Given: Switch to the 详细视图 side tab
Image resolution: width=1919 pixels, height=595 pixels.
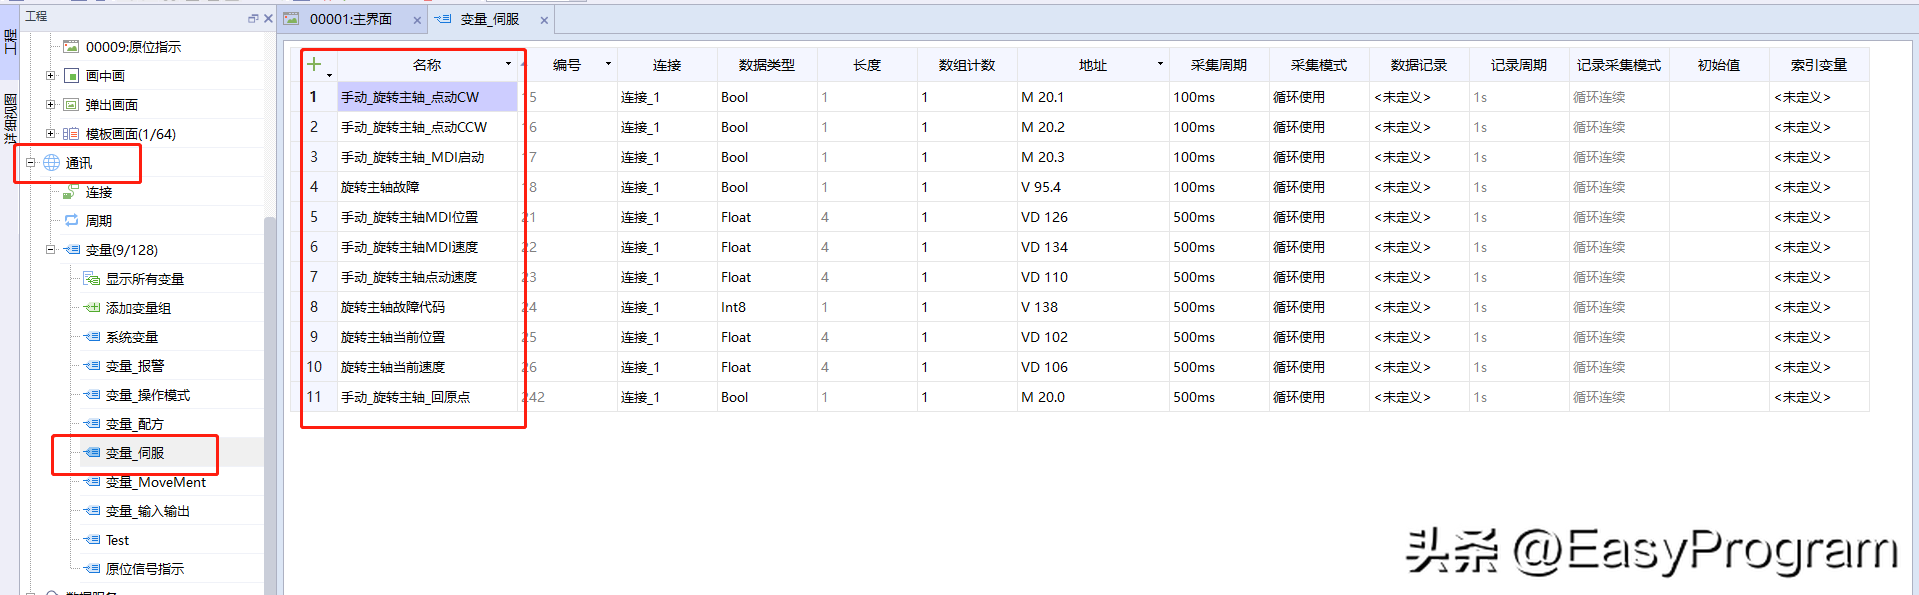Looking at the screenshot, I should point(10,118).
